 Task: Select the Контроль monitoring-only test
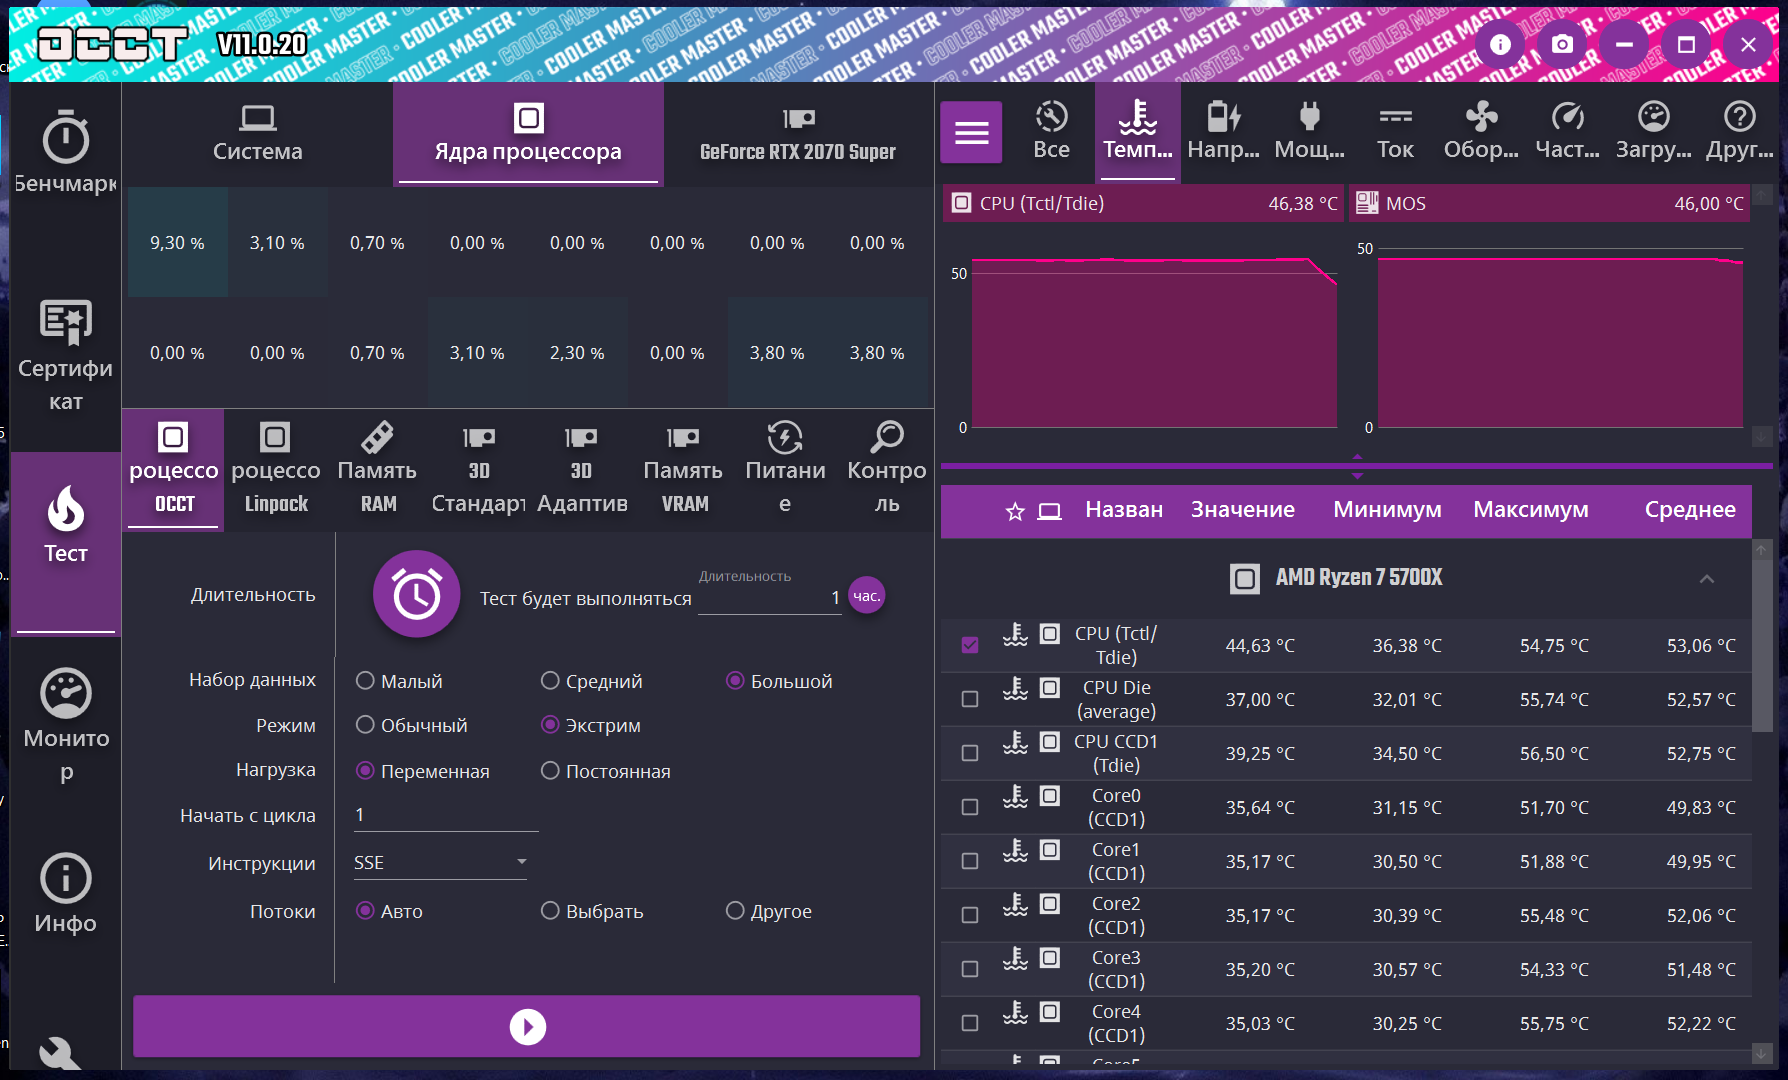tap(887, 468)
